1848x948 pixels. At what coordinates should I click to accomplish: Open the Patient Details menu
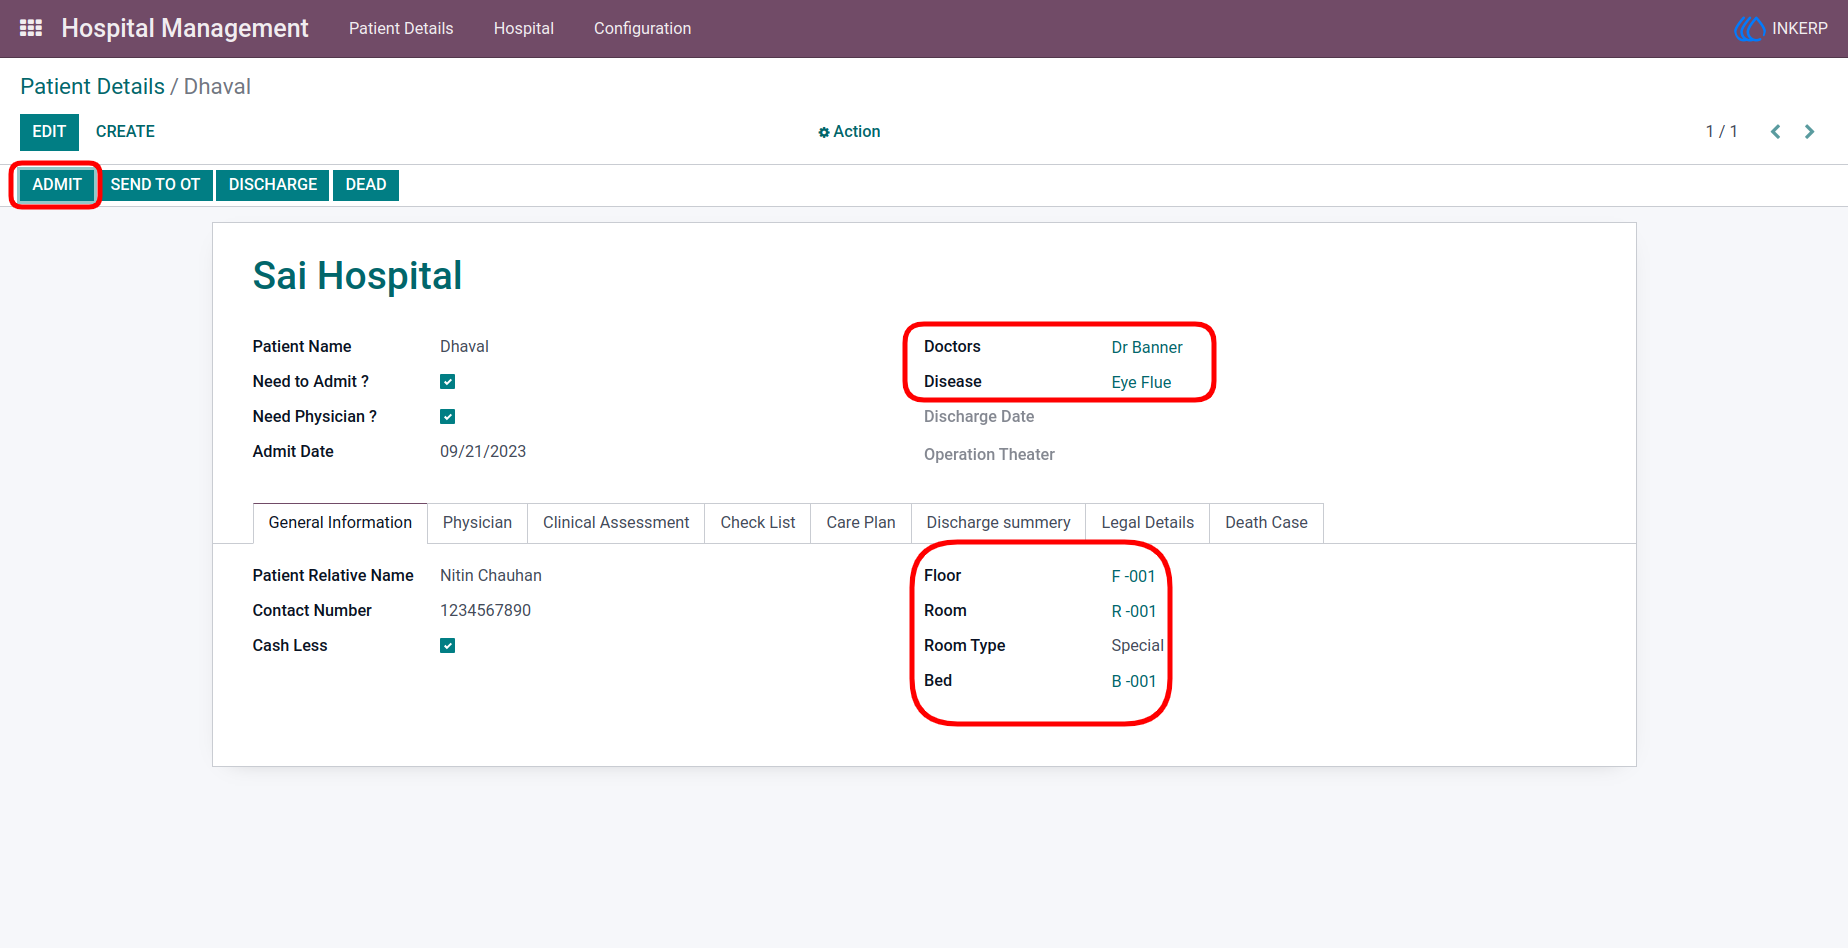[401, 29]
